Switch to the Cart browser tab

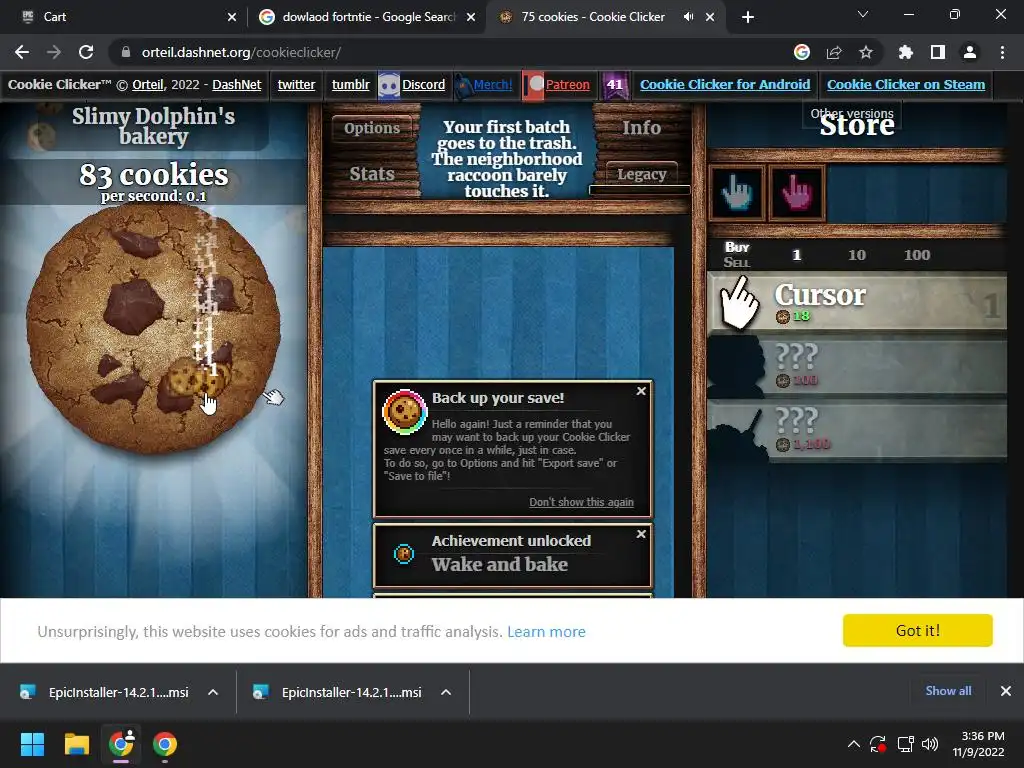124,17
